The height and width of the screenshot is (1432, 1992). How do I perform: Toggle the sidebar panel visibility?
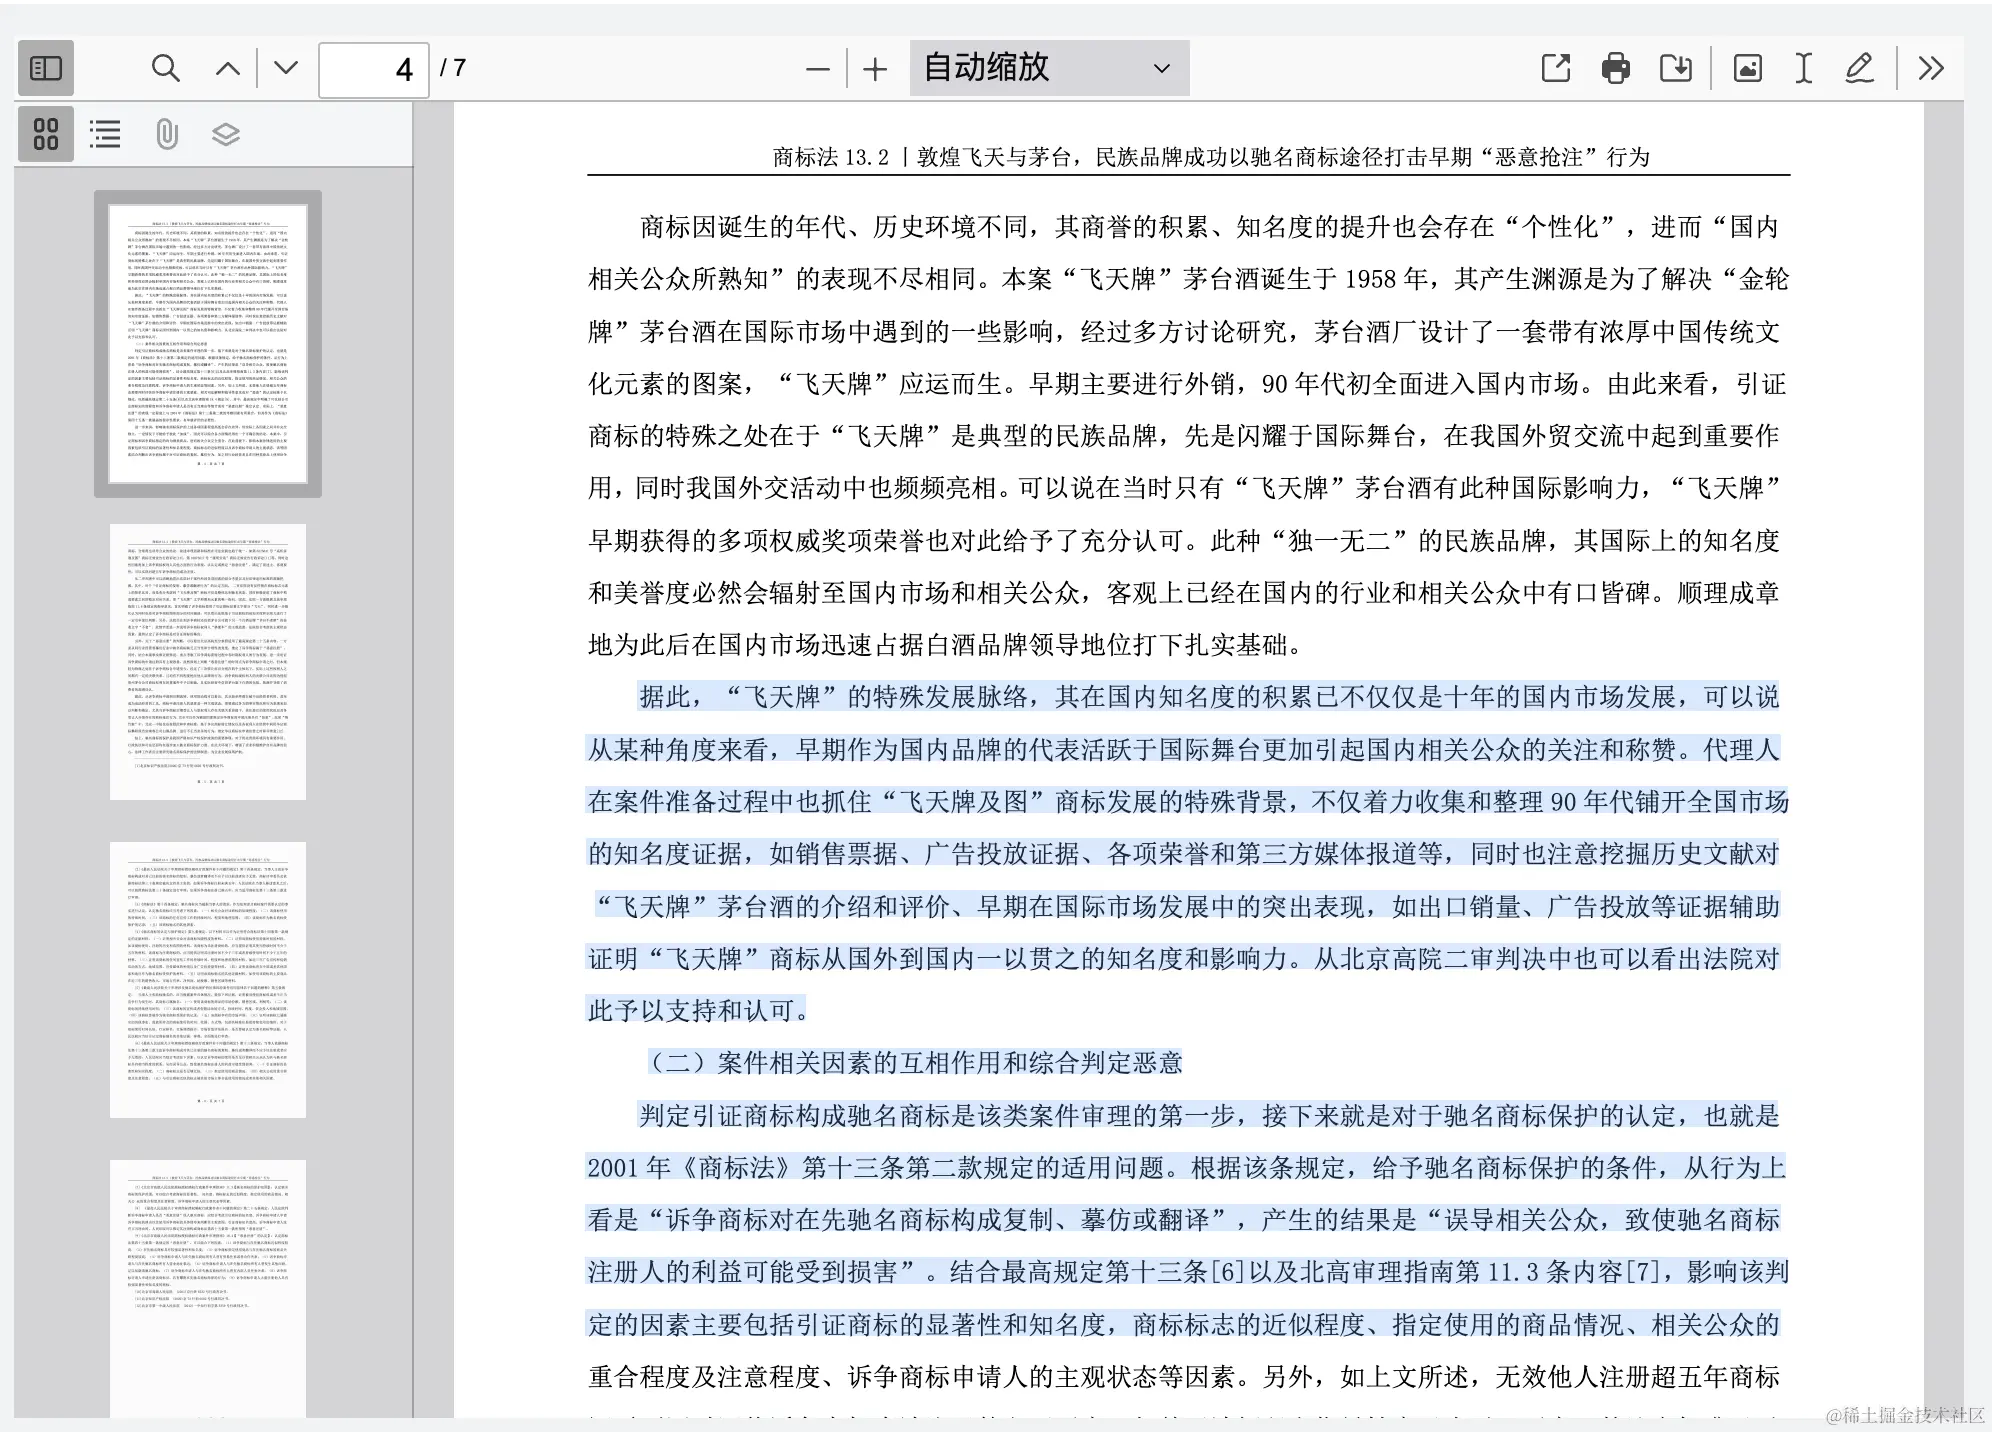point(45,68)
